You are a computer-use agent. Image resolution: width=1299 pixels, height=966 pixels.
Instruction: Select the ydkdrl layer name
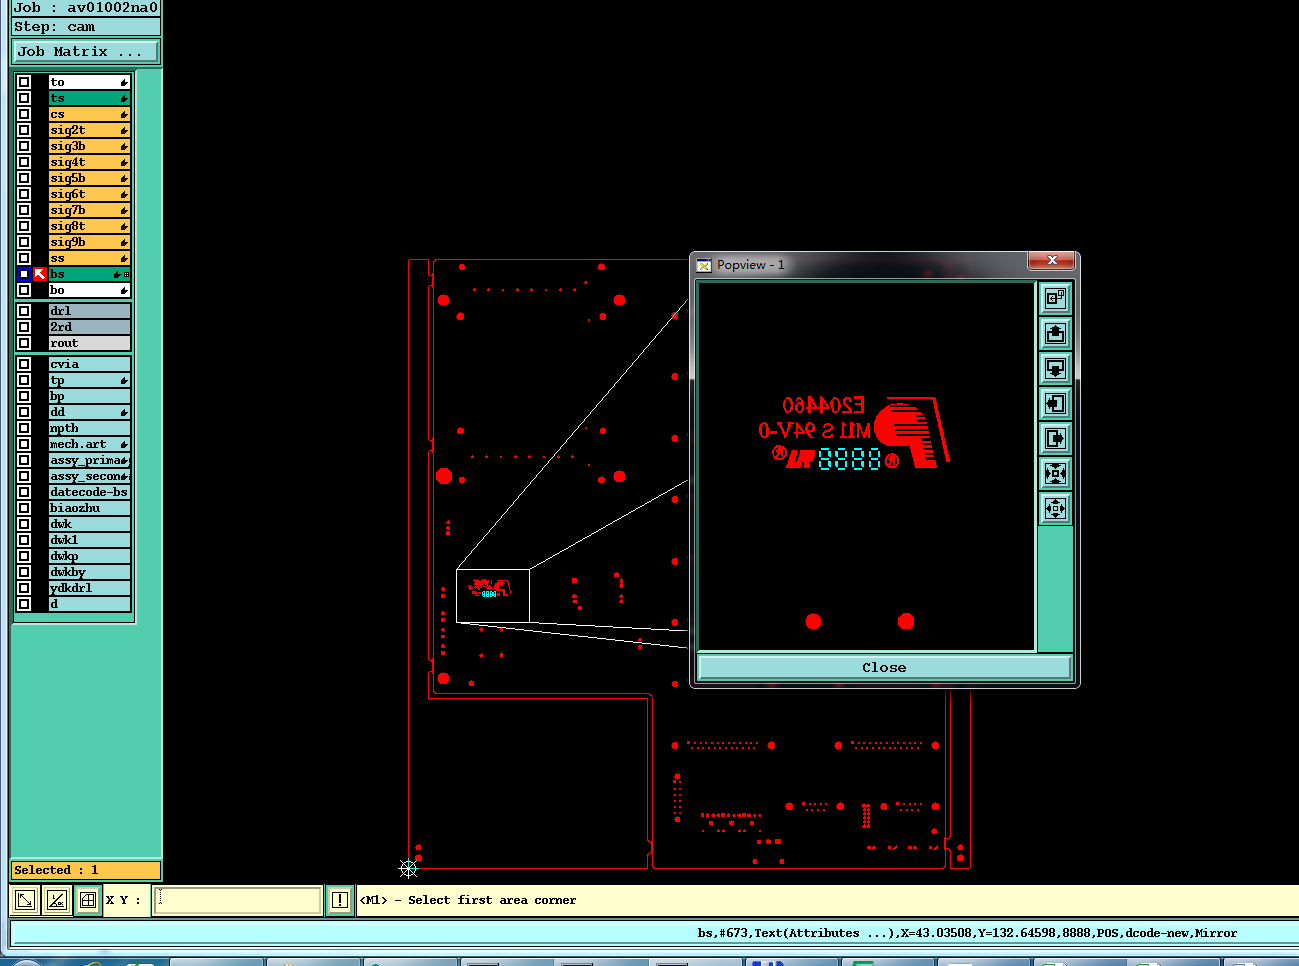[x=89, y=588]
